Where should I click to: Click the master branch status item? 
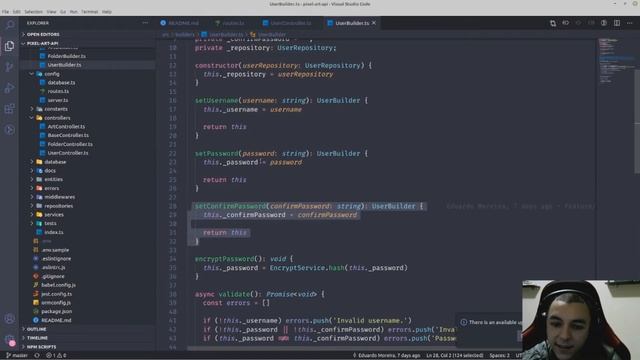17,356
